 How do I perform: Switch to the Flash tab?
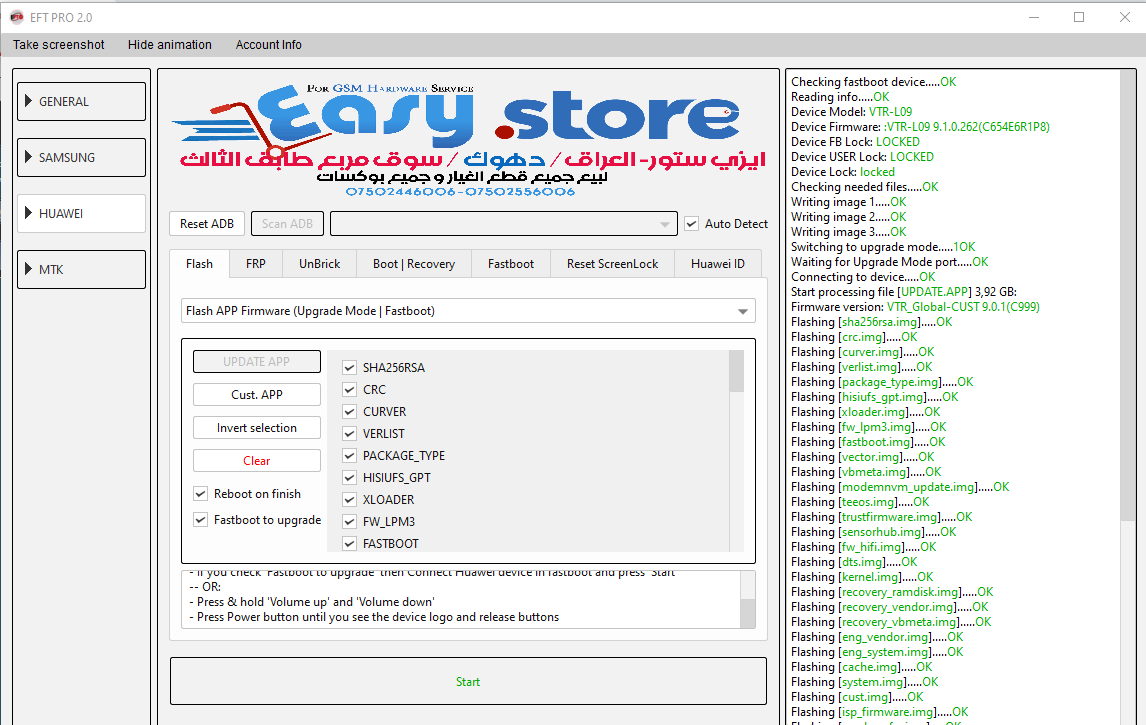[x=199, y=264]
